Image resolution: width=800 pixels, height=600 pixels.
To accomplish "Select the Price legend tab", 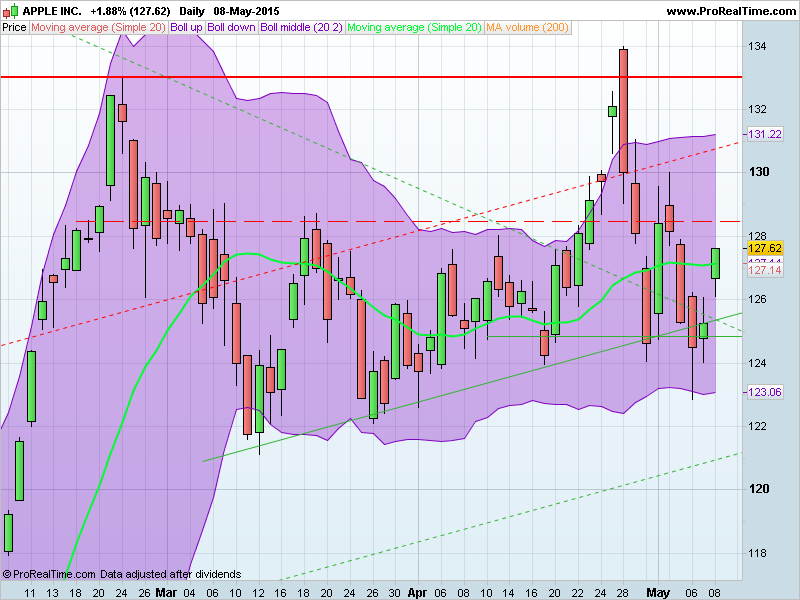I will click(x=14, y=28).
